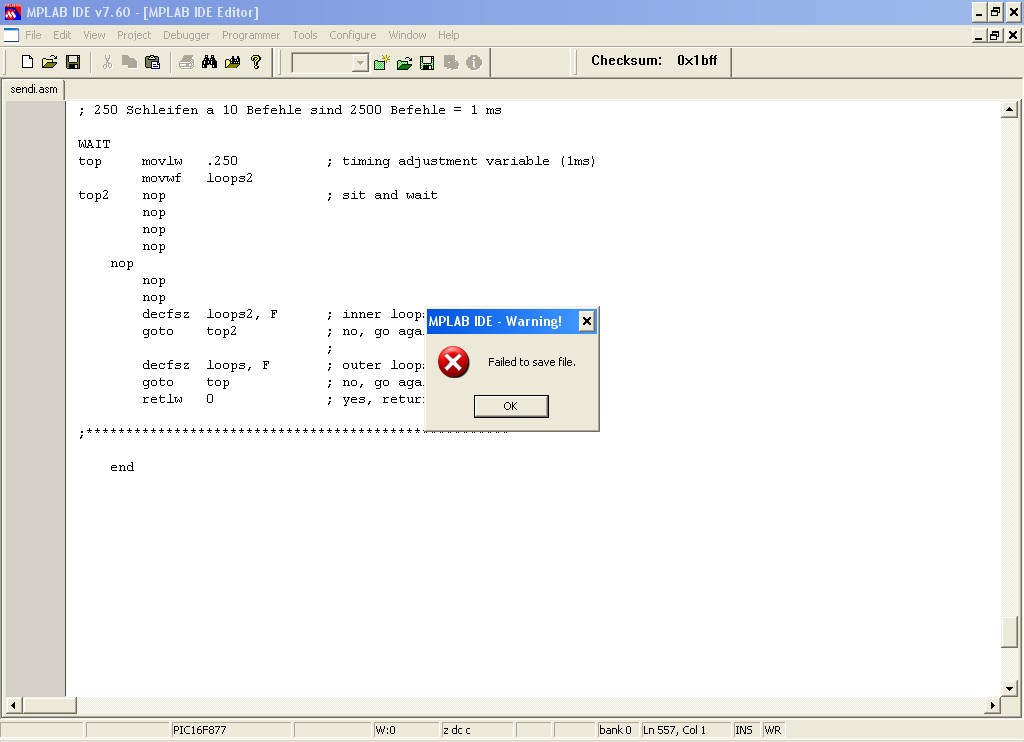Click the 'sit and wait' comment
Image resolution: width=1024 pixels, height=742 pixels.
(382, 195)
